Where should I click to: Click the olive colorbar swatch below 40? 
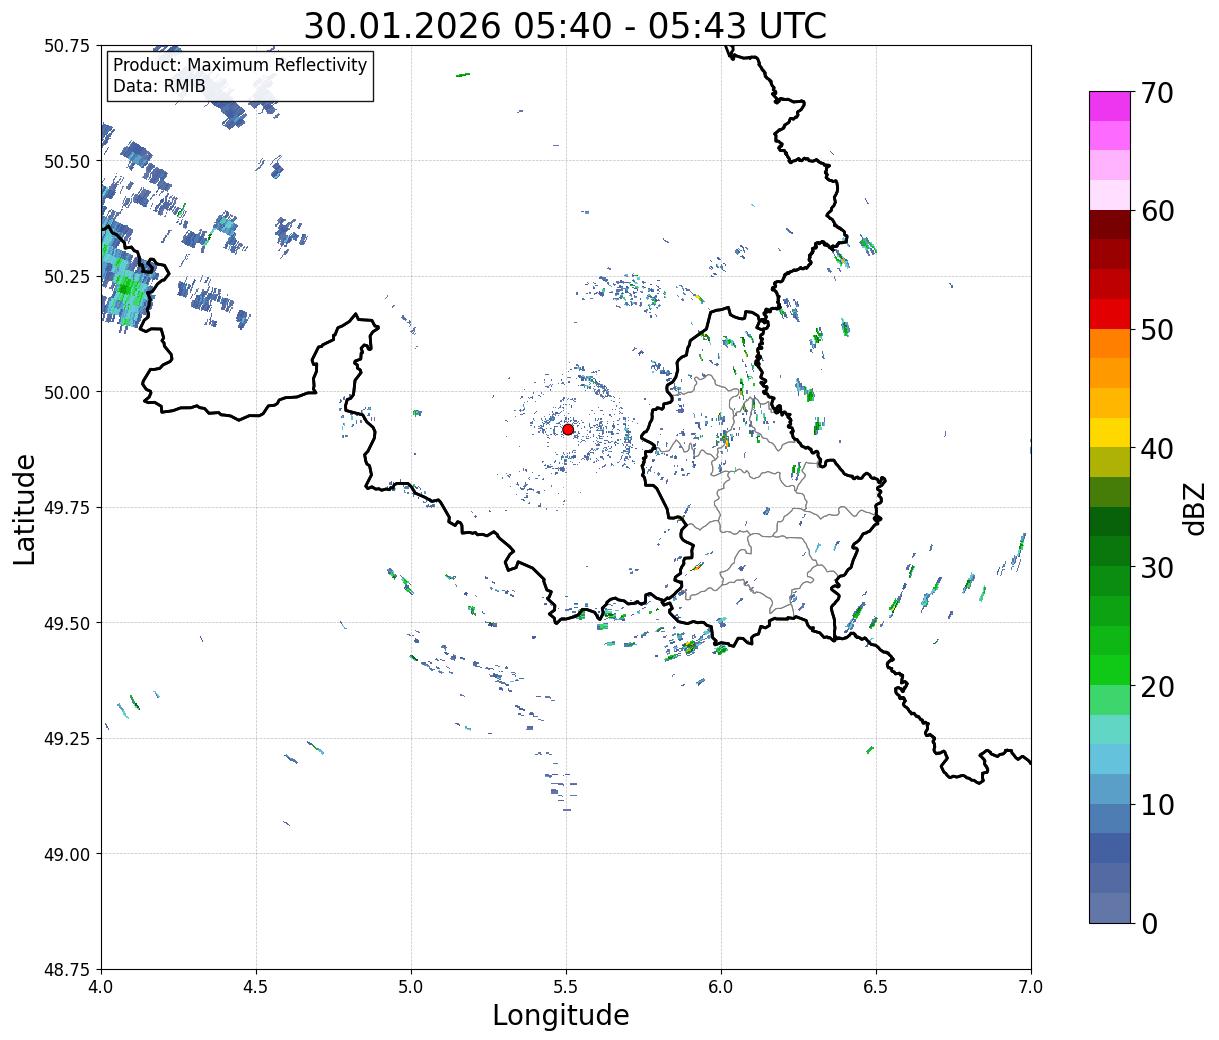click(1110, 463)
